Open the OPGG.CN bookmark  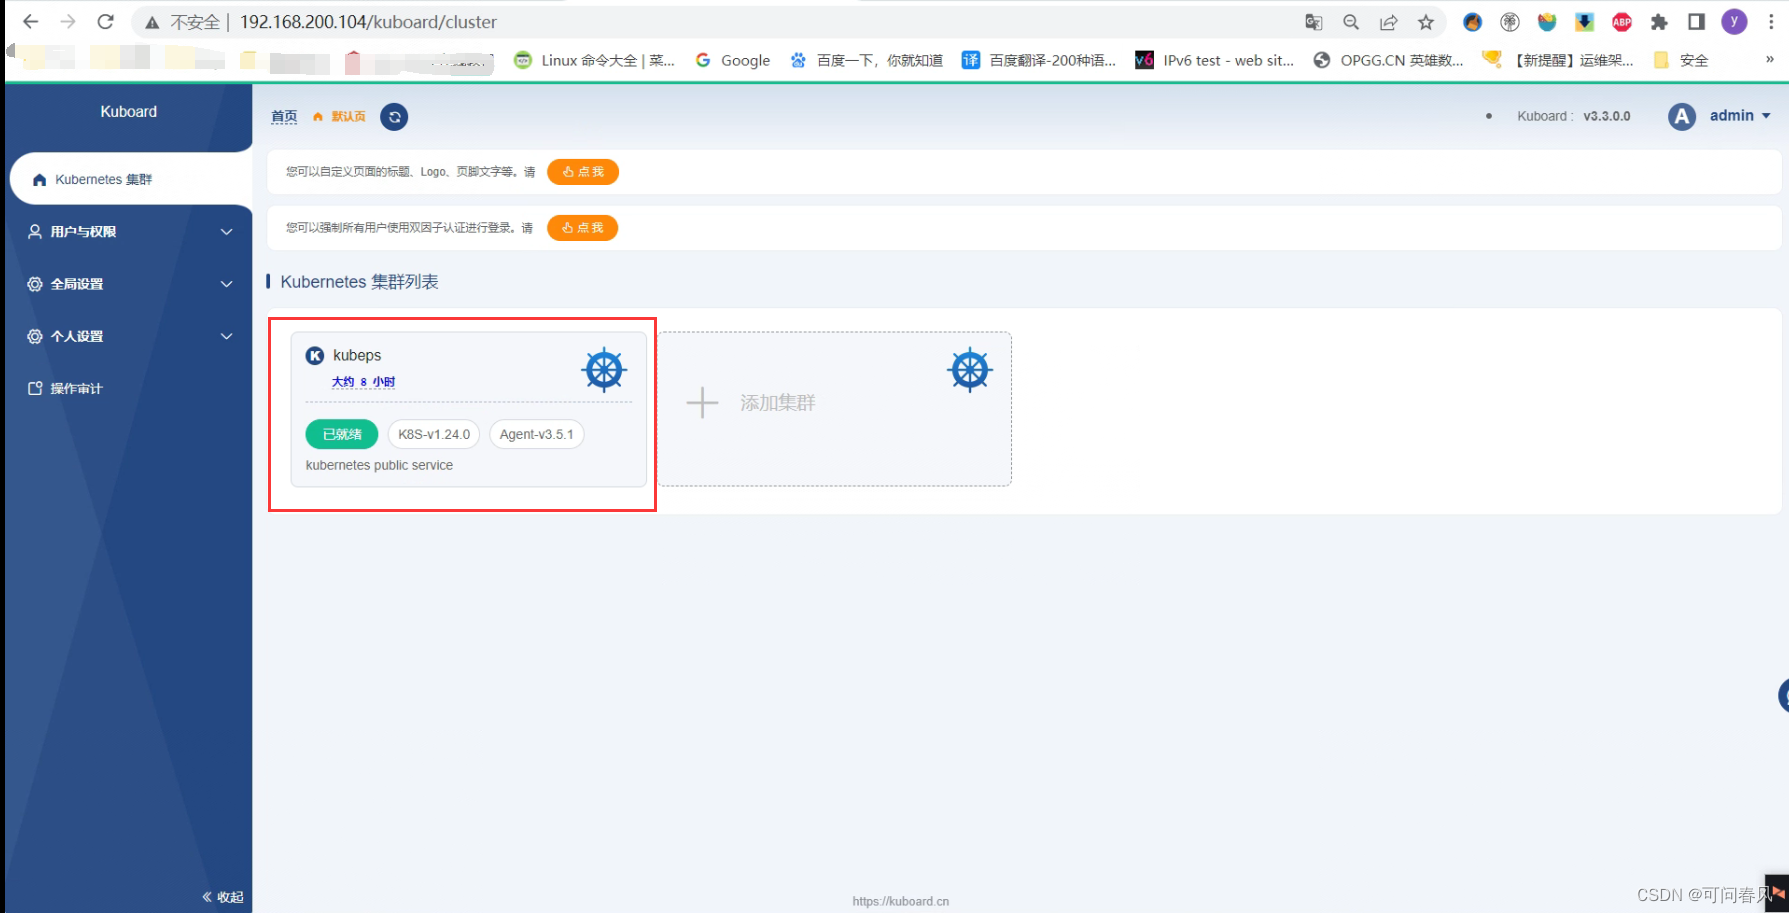pyautogui.click(x=1388, y=60)
